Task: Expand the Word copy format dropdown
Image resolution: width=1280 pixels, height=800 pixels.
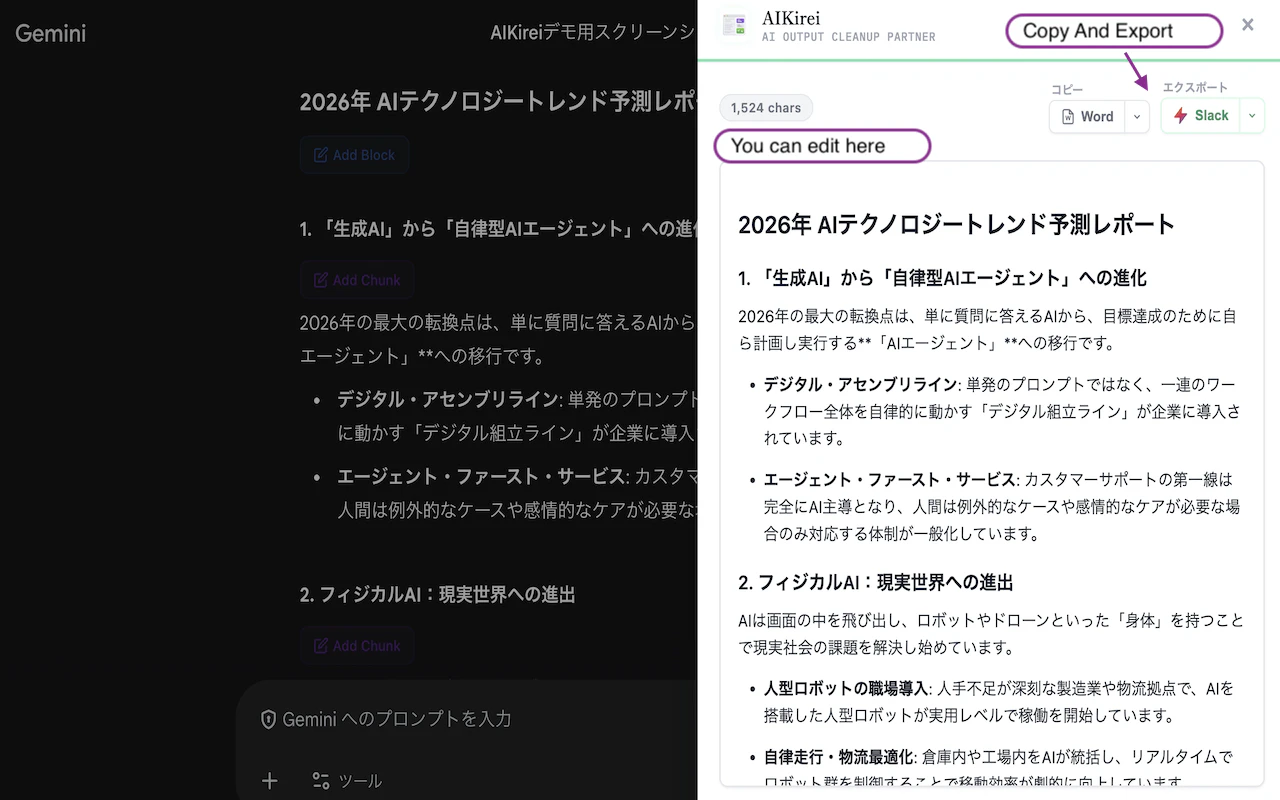Action: tap(1136, 116)
